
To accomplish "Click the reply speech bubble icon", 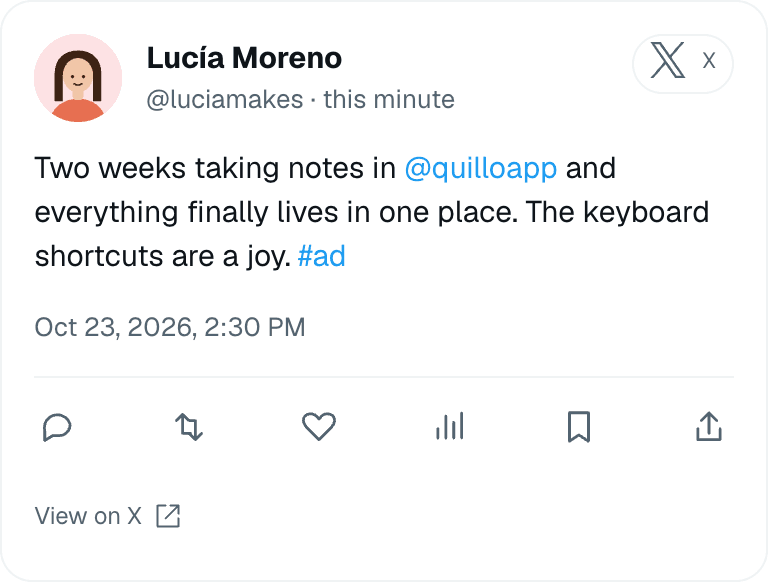I will click(57, 427).
